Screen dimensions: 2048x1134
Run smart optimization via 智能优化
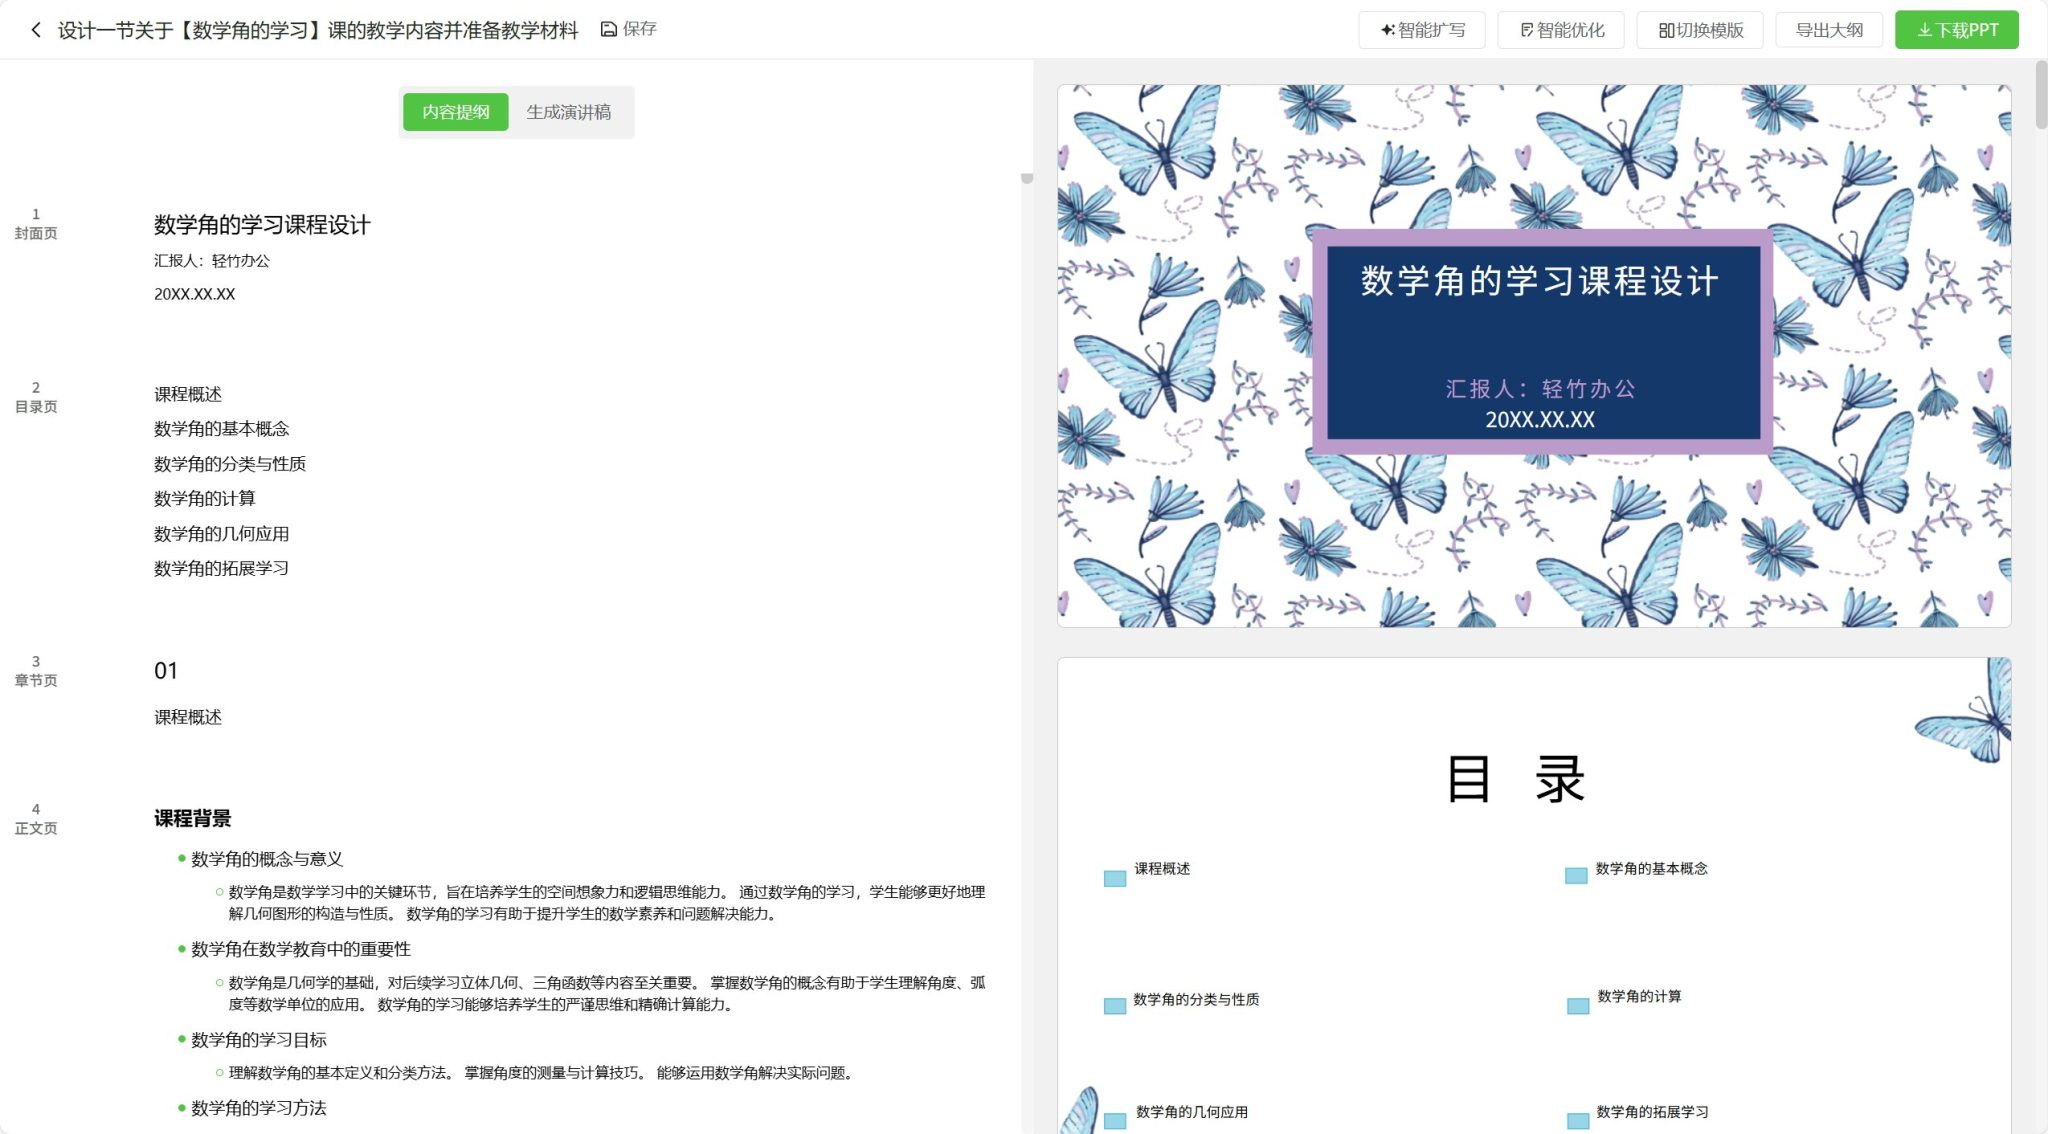[1560, 29]
